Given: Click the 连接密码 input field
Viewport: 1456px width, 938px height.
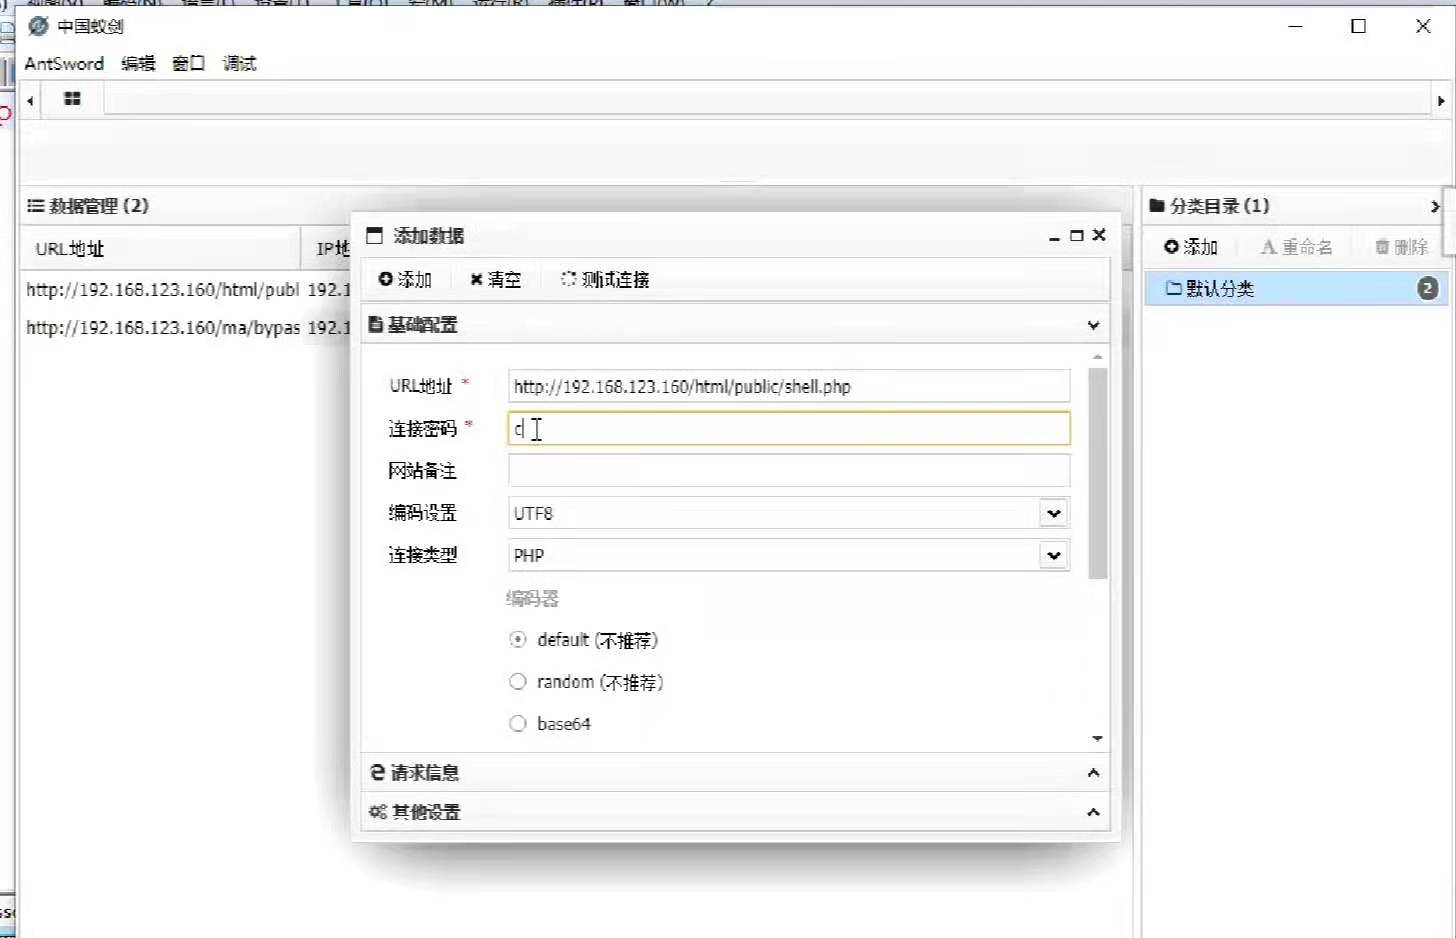Looking at the screenshot, I should point(789,429).
